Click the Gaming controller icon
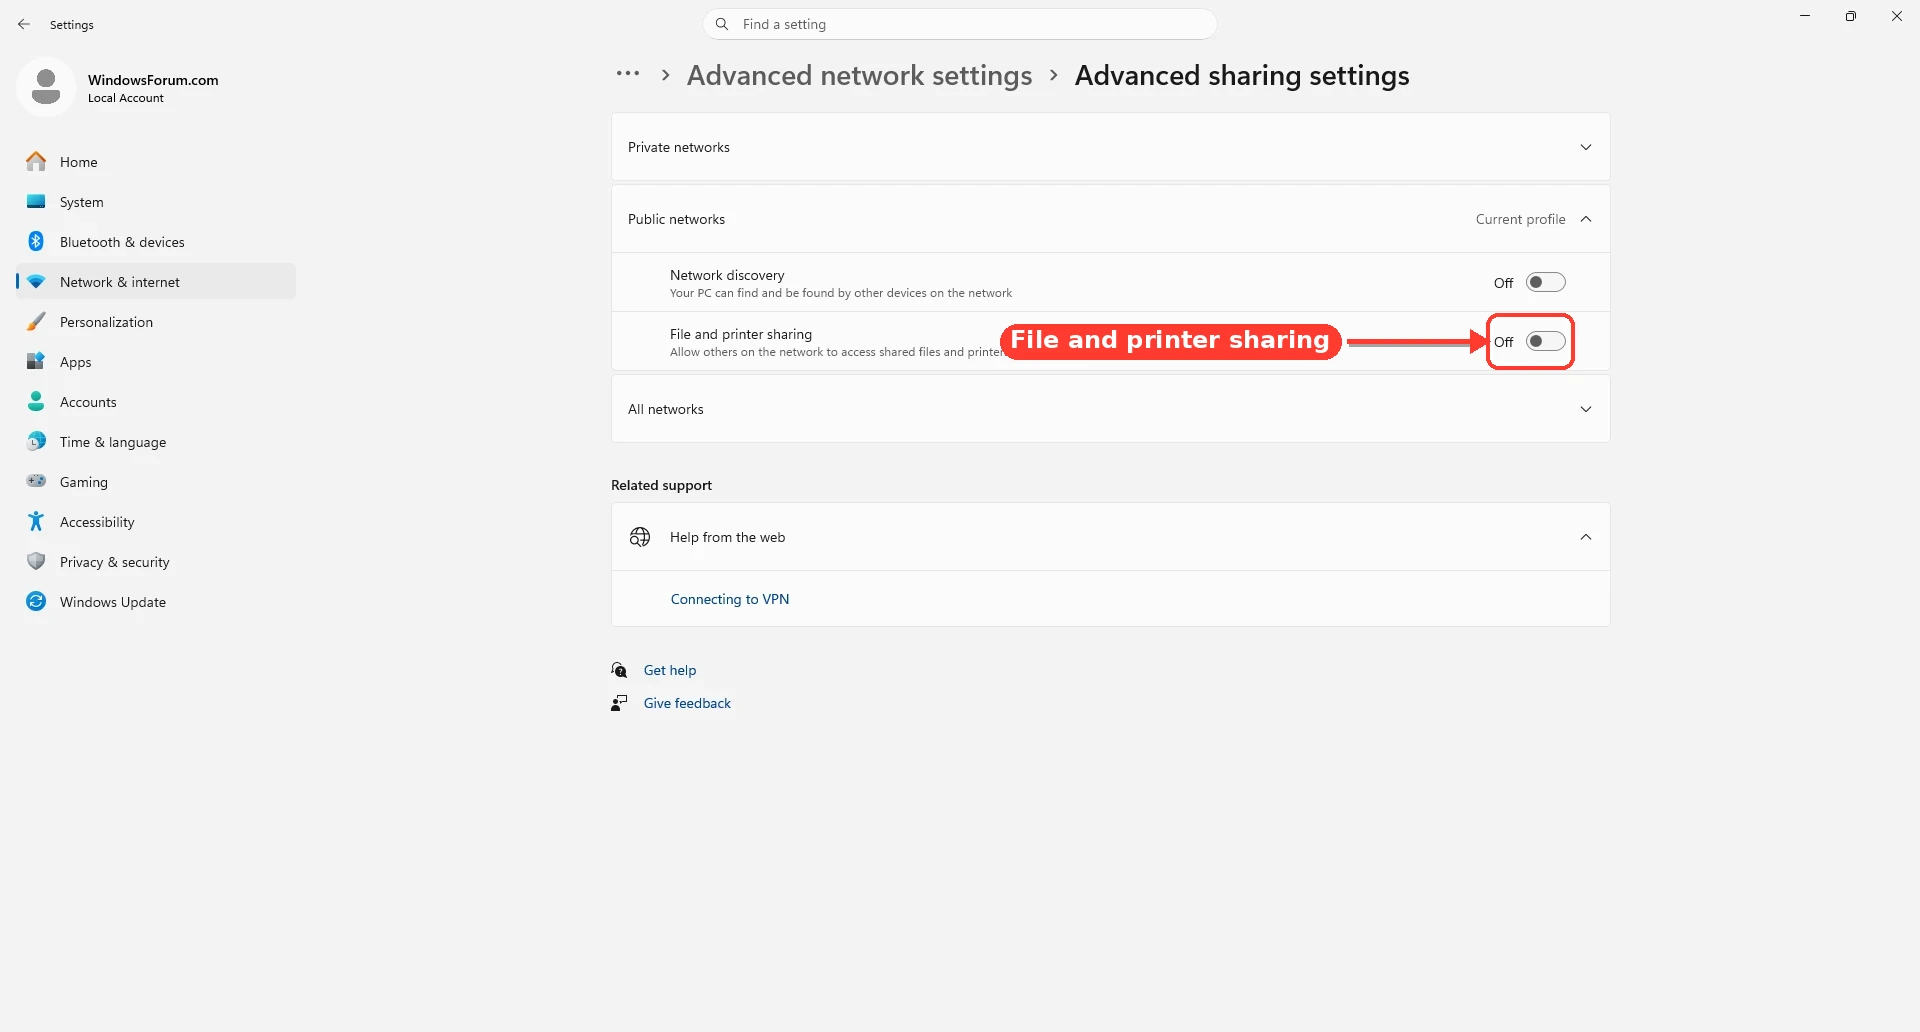Viewport: 1920px width, 1032px height. coord(36,481)
